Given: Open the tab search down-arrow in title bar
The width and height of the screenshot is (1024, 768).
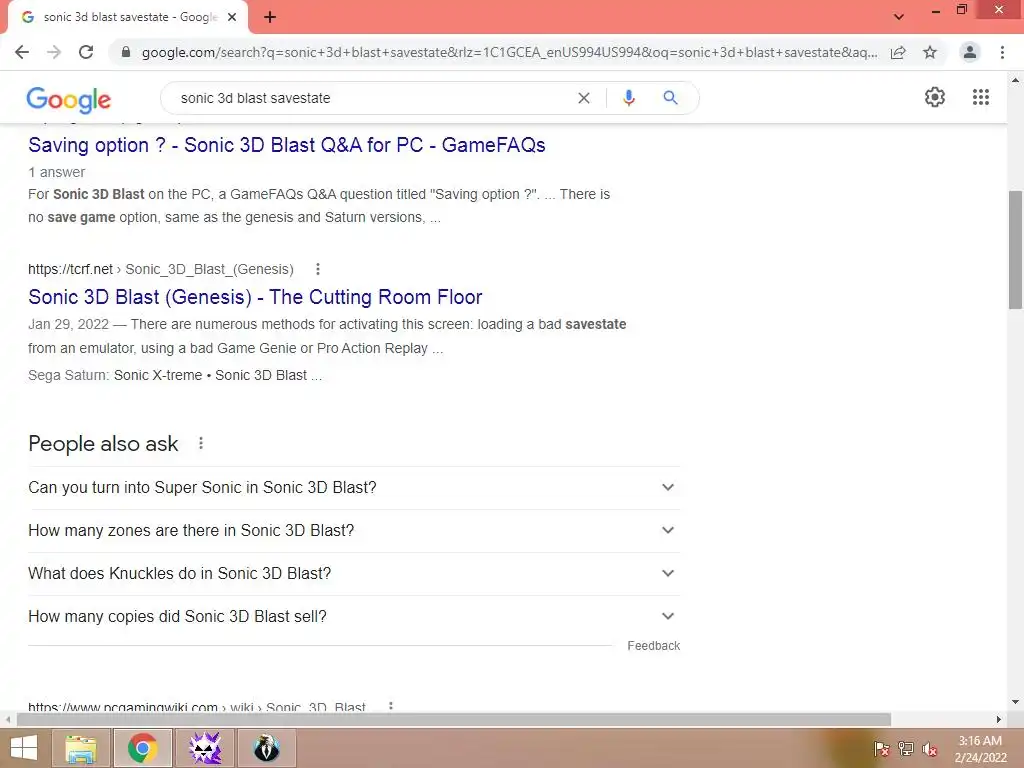Looking at the screenshot, I should (x=899, y=17).
